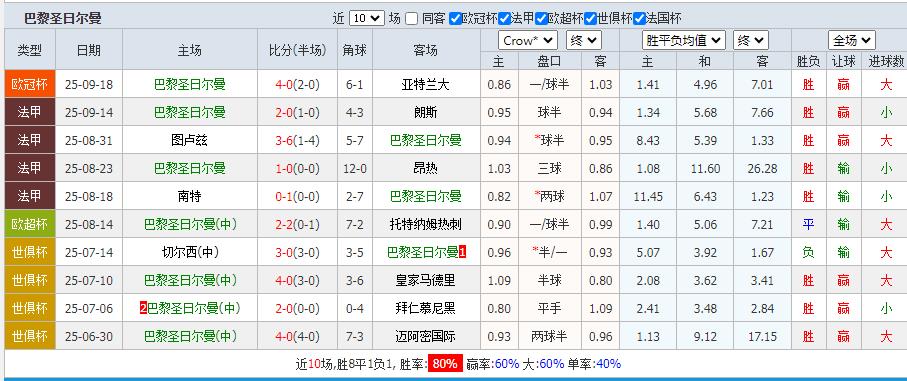907x381 pixels.
Task: Open away team 拜仁慕尼黑
Action: pos(425,308)
